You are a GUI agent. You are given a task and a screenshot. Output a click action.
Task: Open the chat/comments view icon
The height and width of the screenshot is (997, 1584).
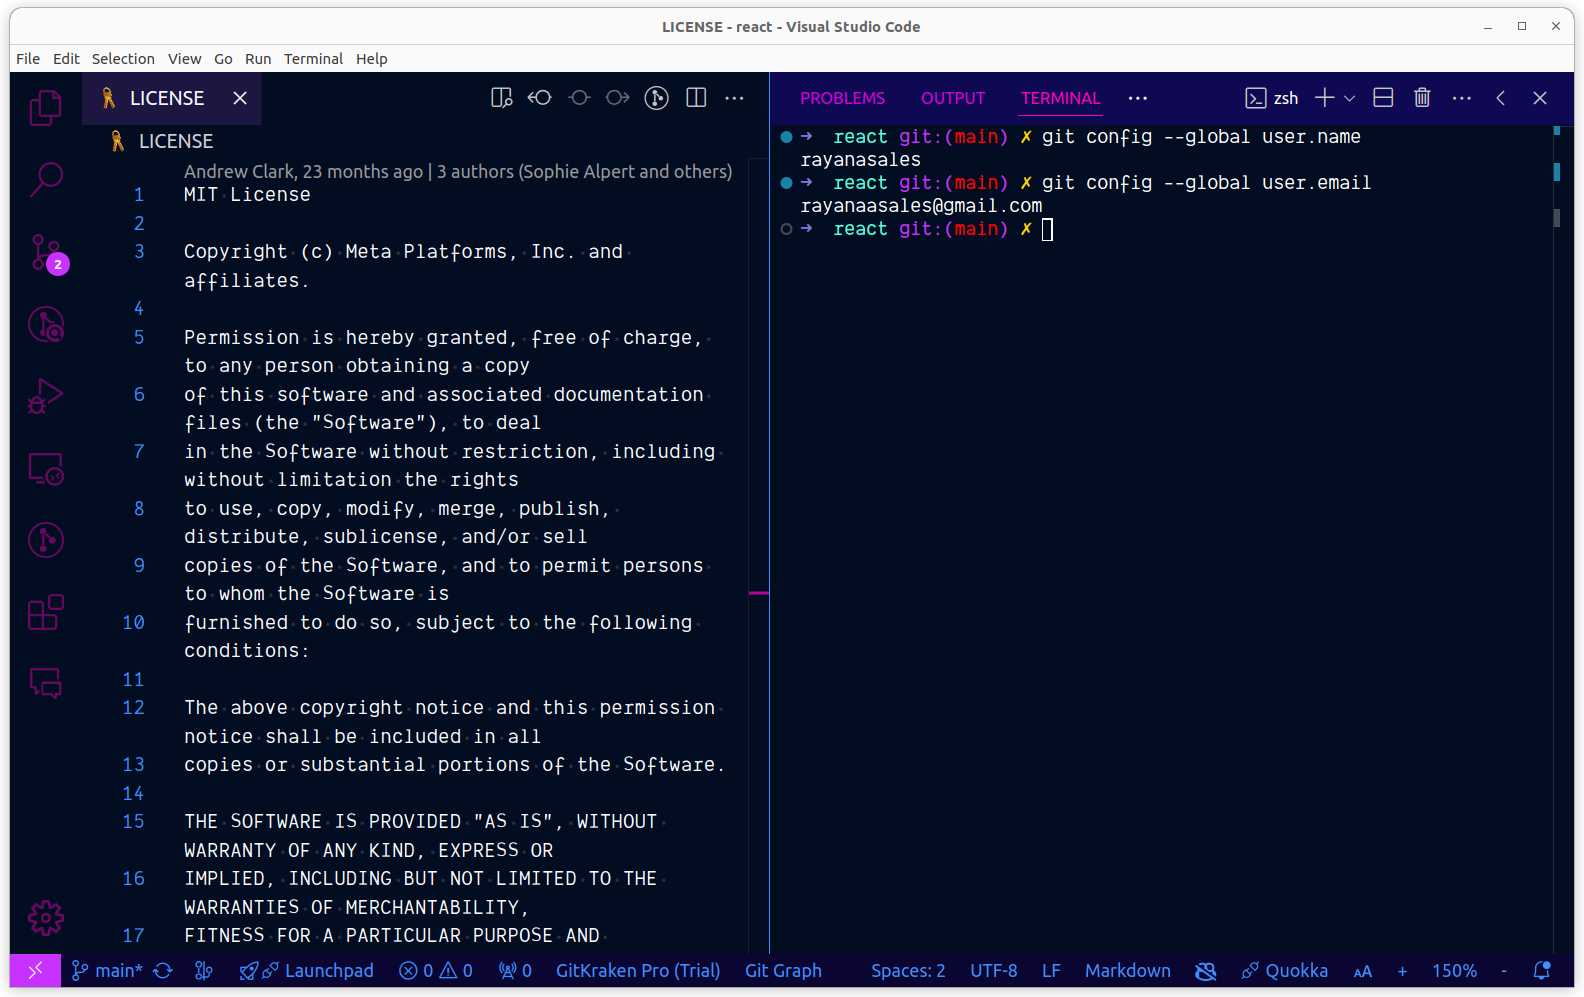coord(45,684)
